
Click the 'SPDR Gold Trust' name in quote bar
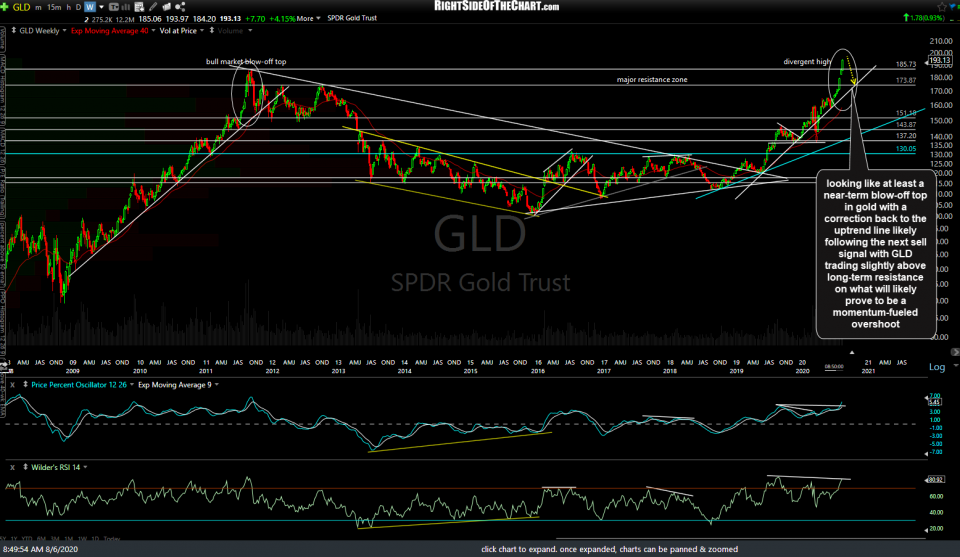pyautogui.click(x=352, y=18)
